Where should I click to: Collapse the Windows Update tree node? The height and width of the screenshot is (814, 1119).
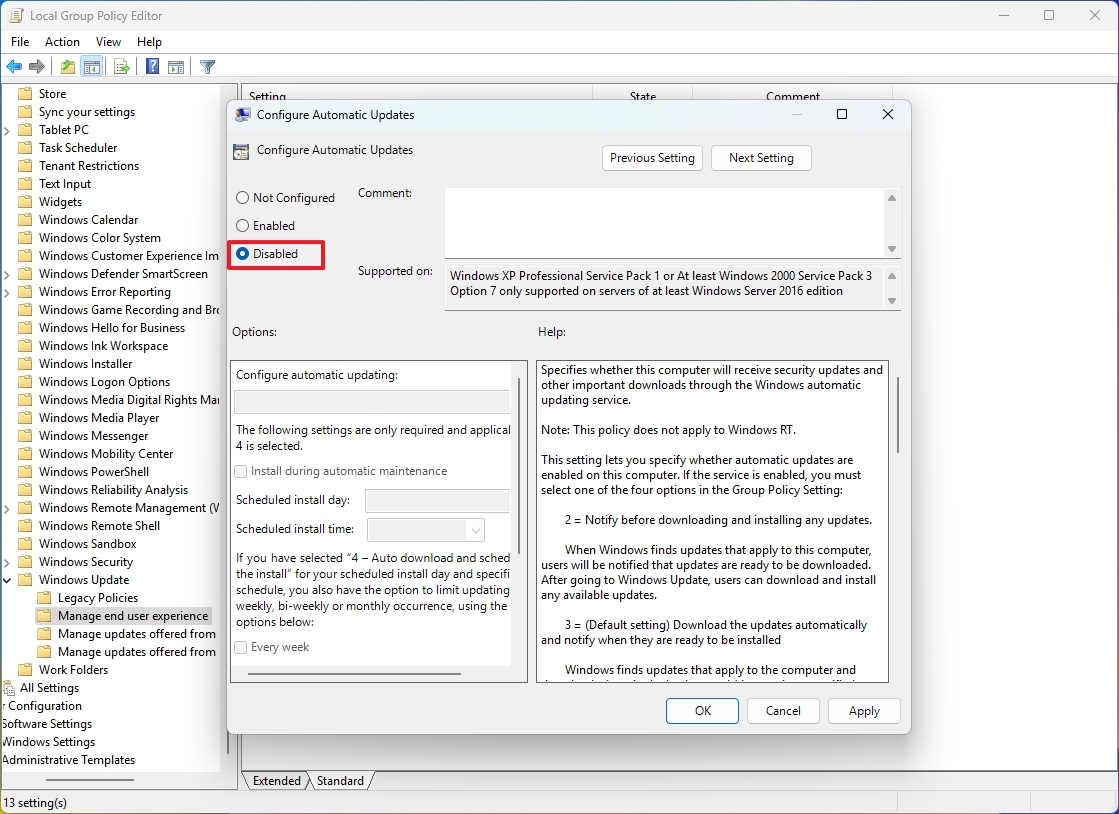[7, 580]
